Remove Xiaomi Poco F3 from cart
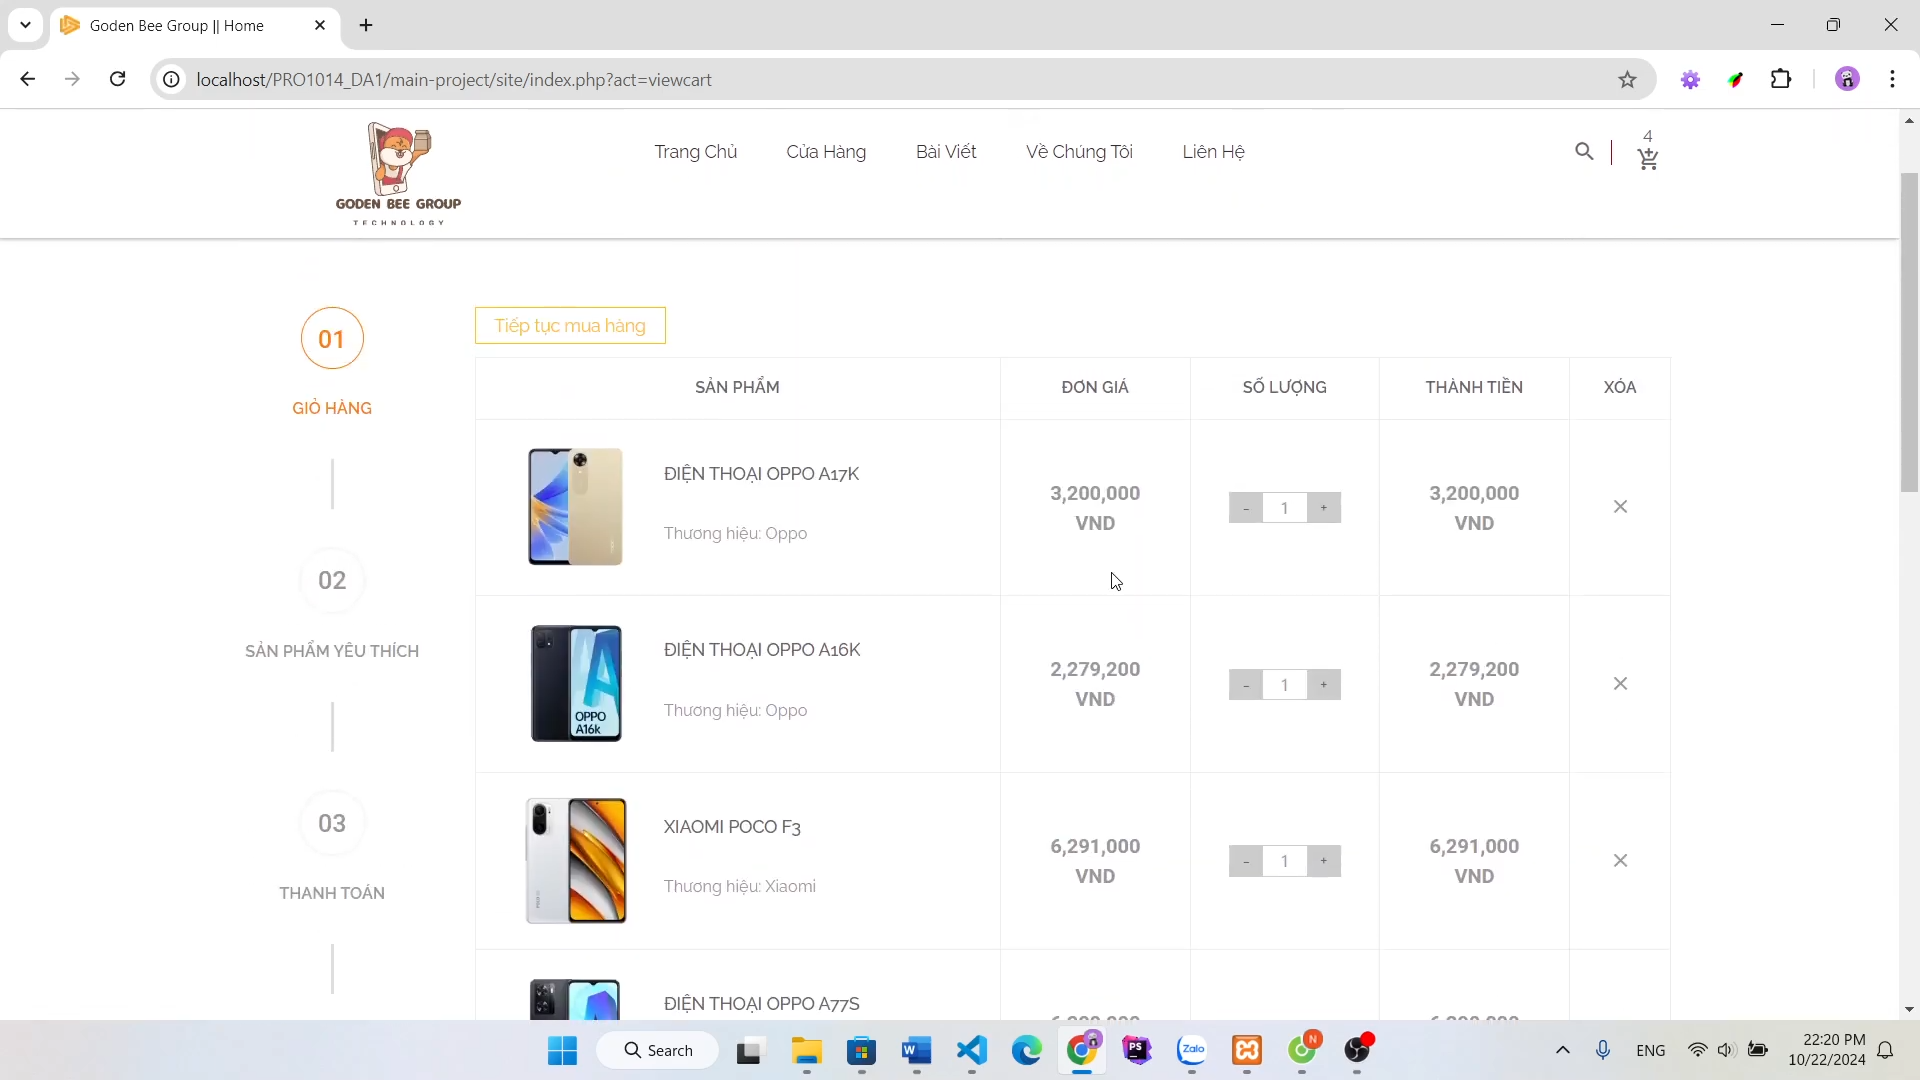This screenshot has height=1080, width=1920. pyautogui.click(x=1620, y=861)
